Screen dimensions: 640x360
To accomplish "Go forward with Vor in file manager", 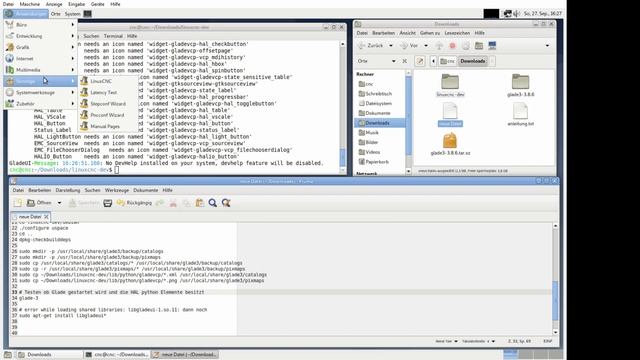I will coord(409,46).
